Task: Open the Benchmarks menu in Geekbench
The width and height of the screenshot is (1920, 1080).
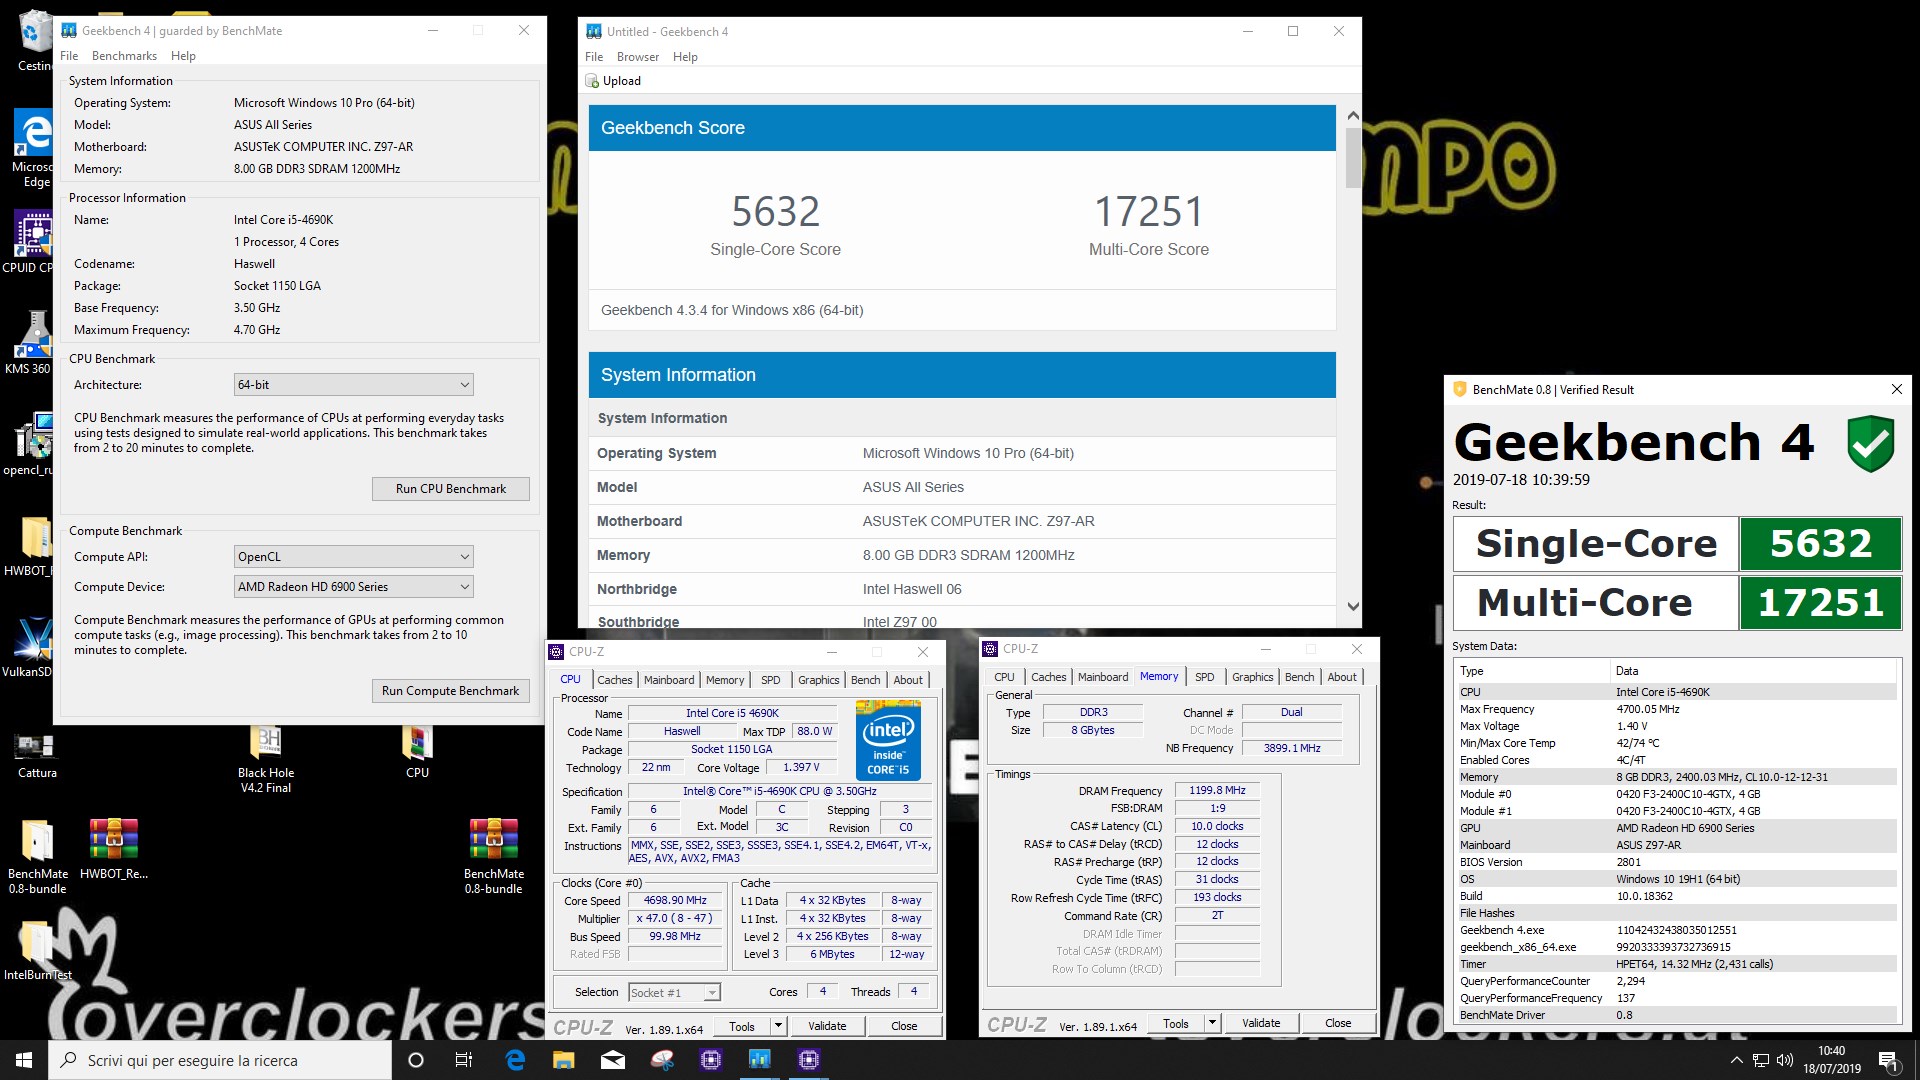Action: click(x=124, y=56)
